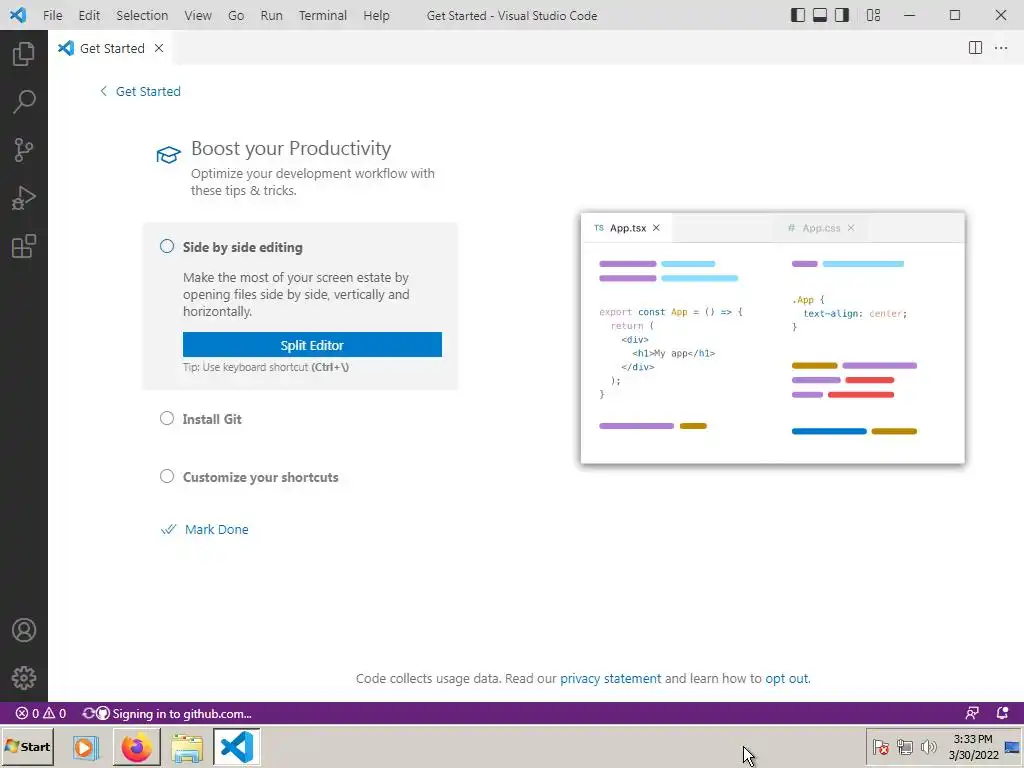The image size is (1024, 768).
Task: Click the Ctrl+\ keyboard shortcut tip
Action: tap(330, 367)
